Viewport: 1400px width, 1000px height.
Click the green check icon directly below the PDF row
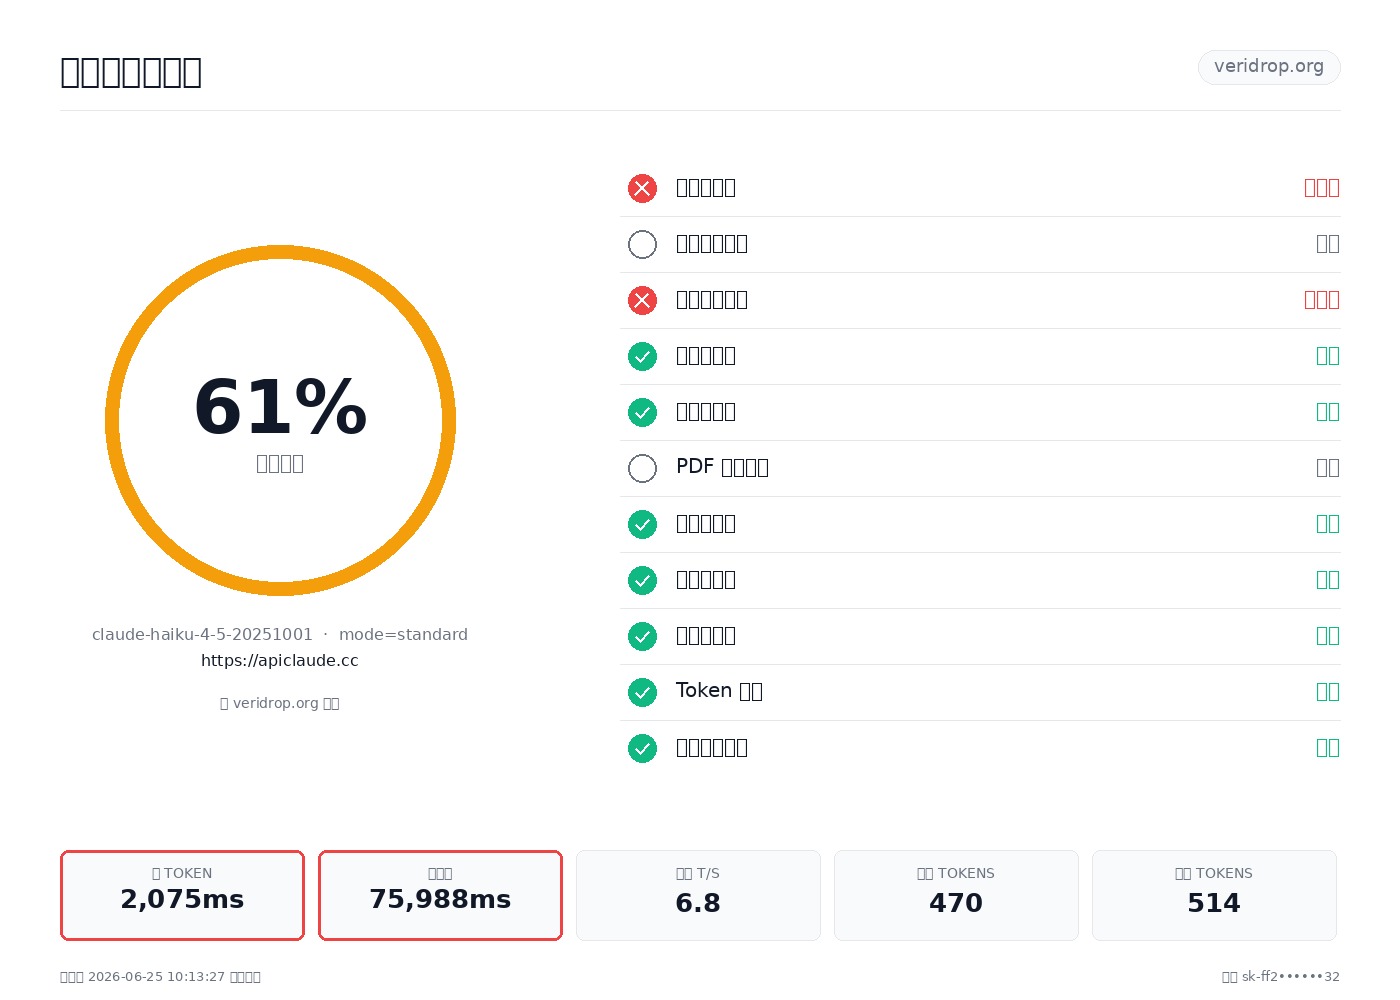(642, 524)
